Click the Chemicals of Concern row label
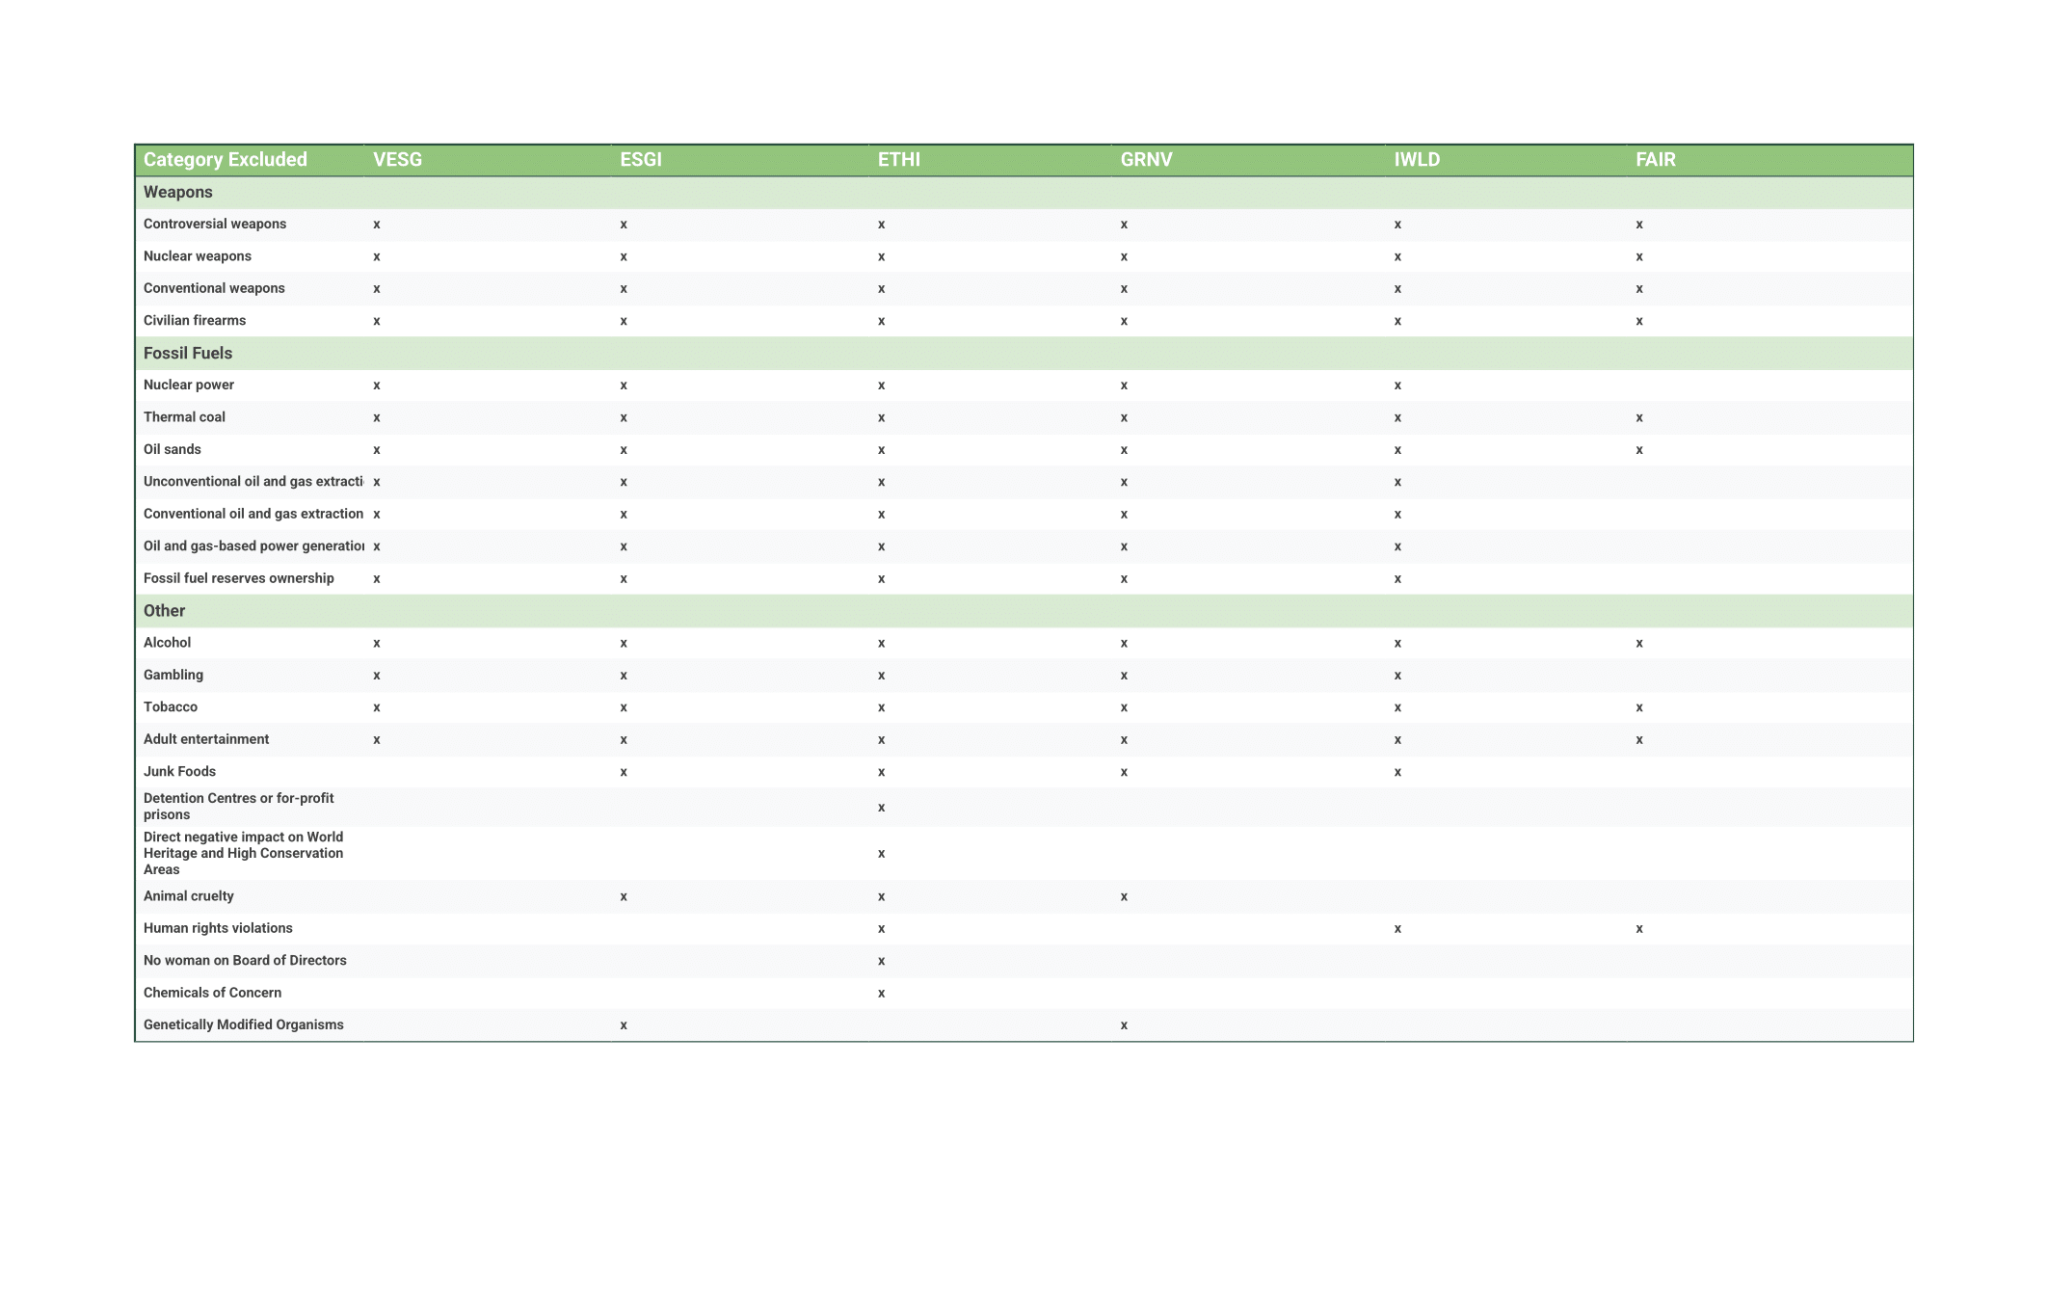Screen dimensions: 2048x1289 pos(212,993)
